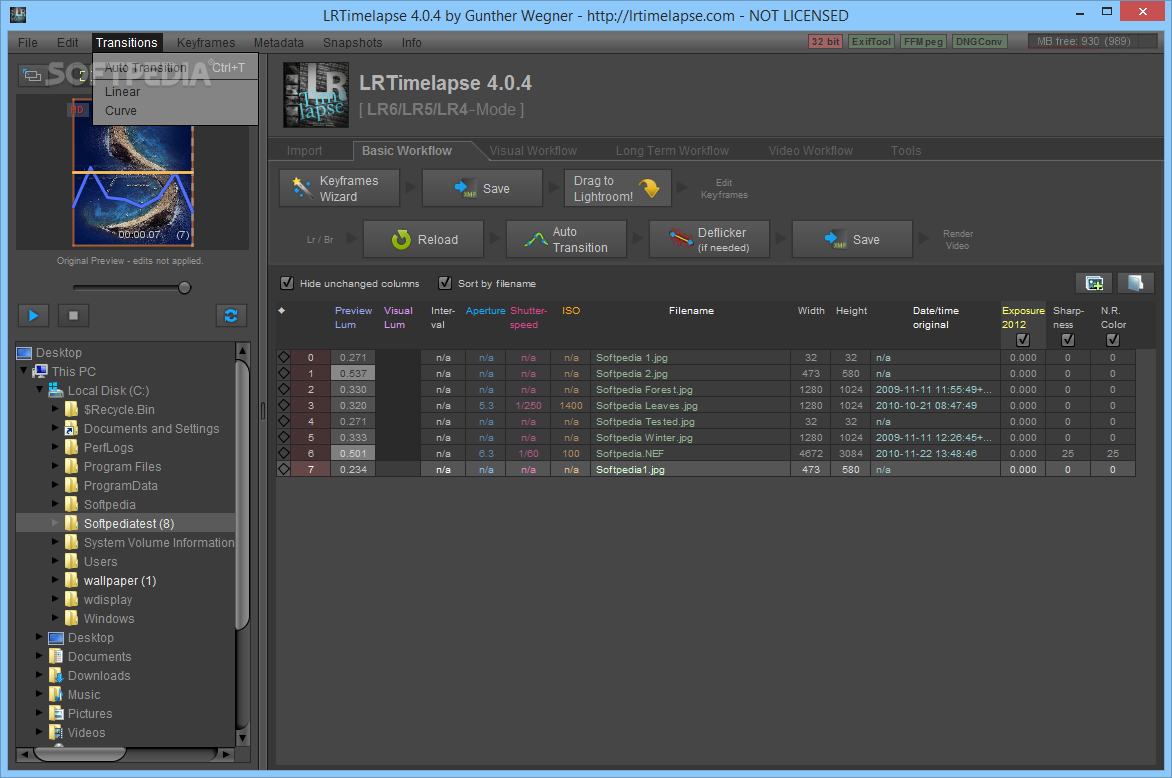Click the FFMpeg status indicator
Screen dimensions: 1172x778
[923, 42]
